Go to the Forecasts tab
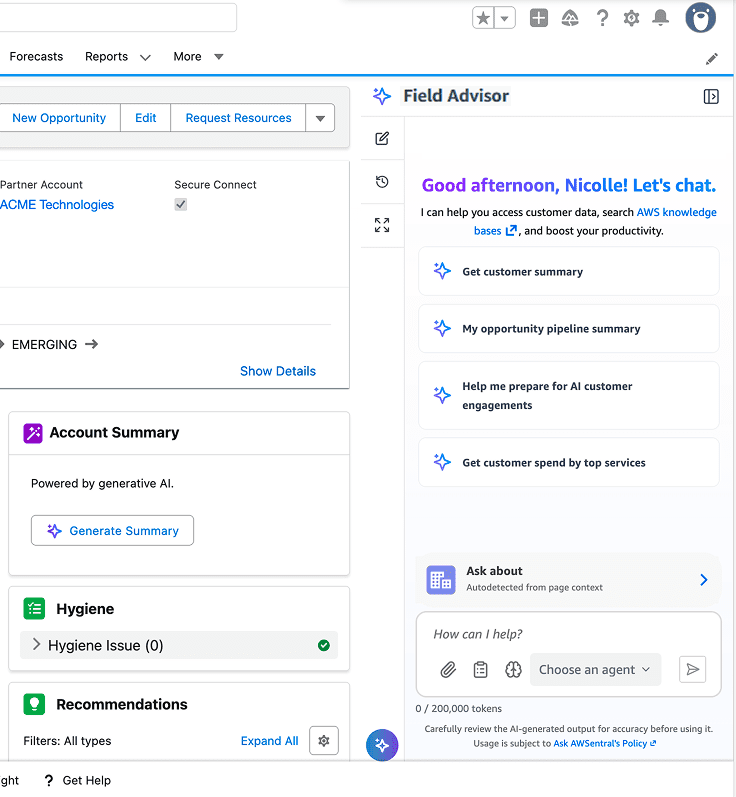 click(x=36, y=56)
